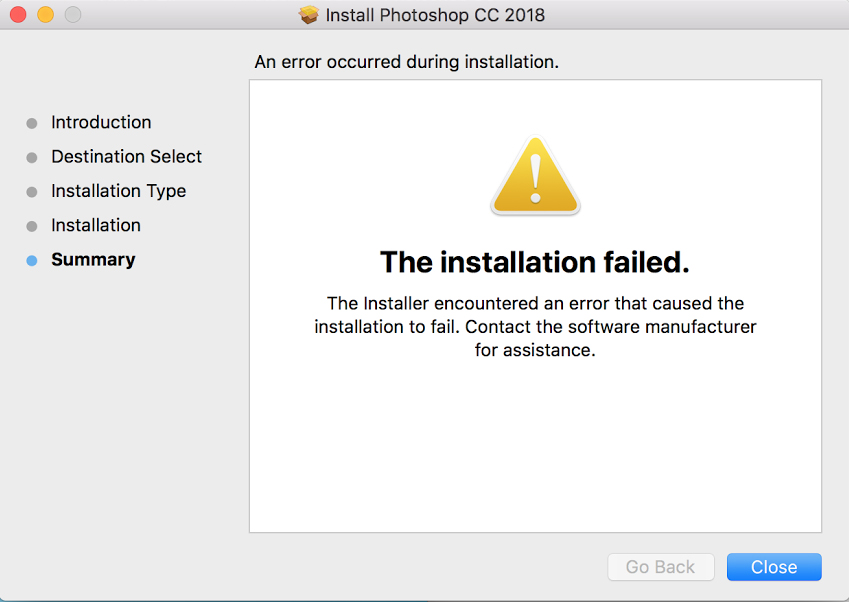Click the dot next to Destination Select
The height and width of the screenshot is (602, 849).
click(33, 157)
